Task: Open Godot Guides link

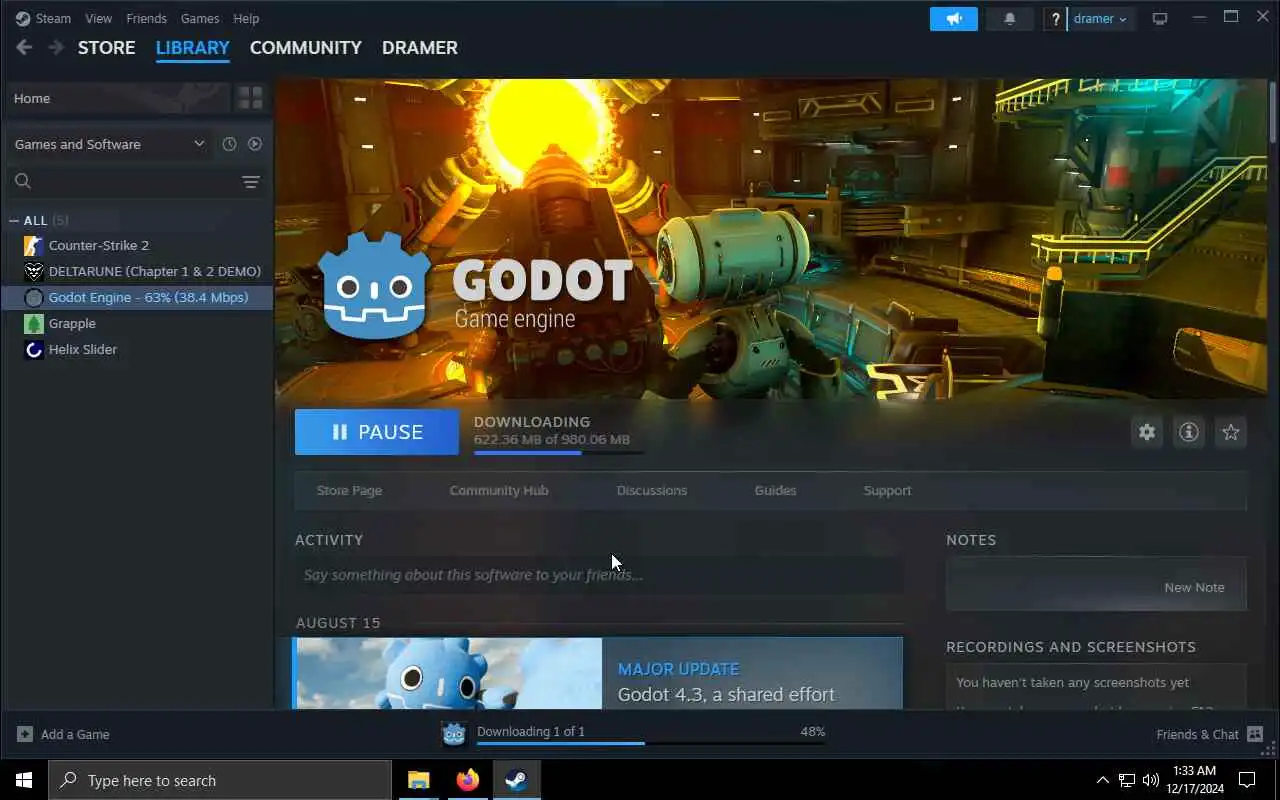Action: [x=775, y=490]
